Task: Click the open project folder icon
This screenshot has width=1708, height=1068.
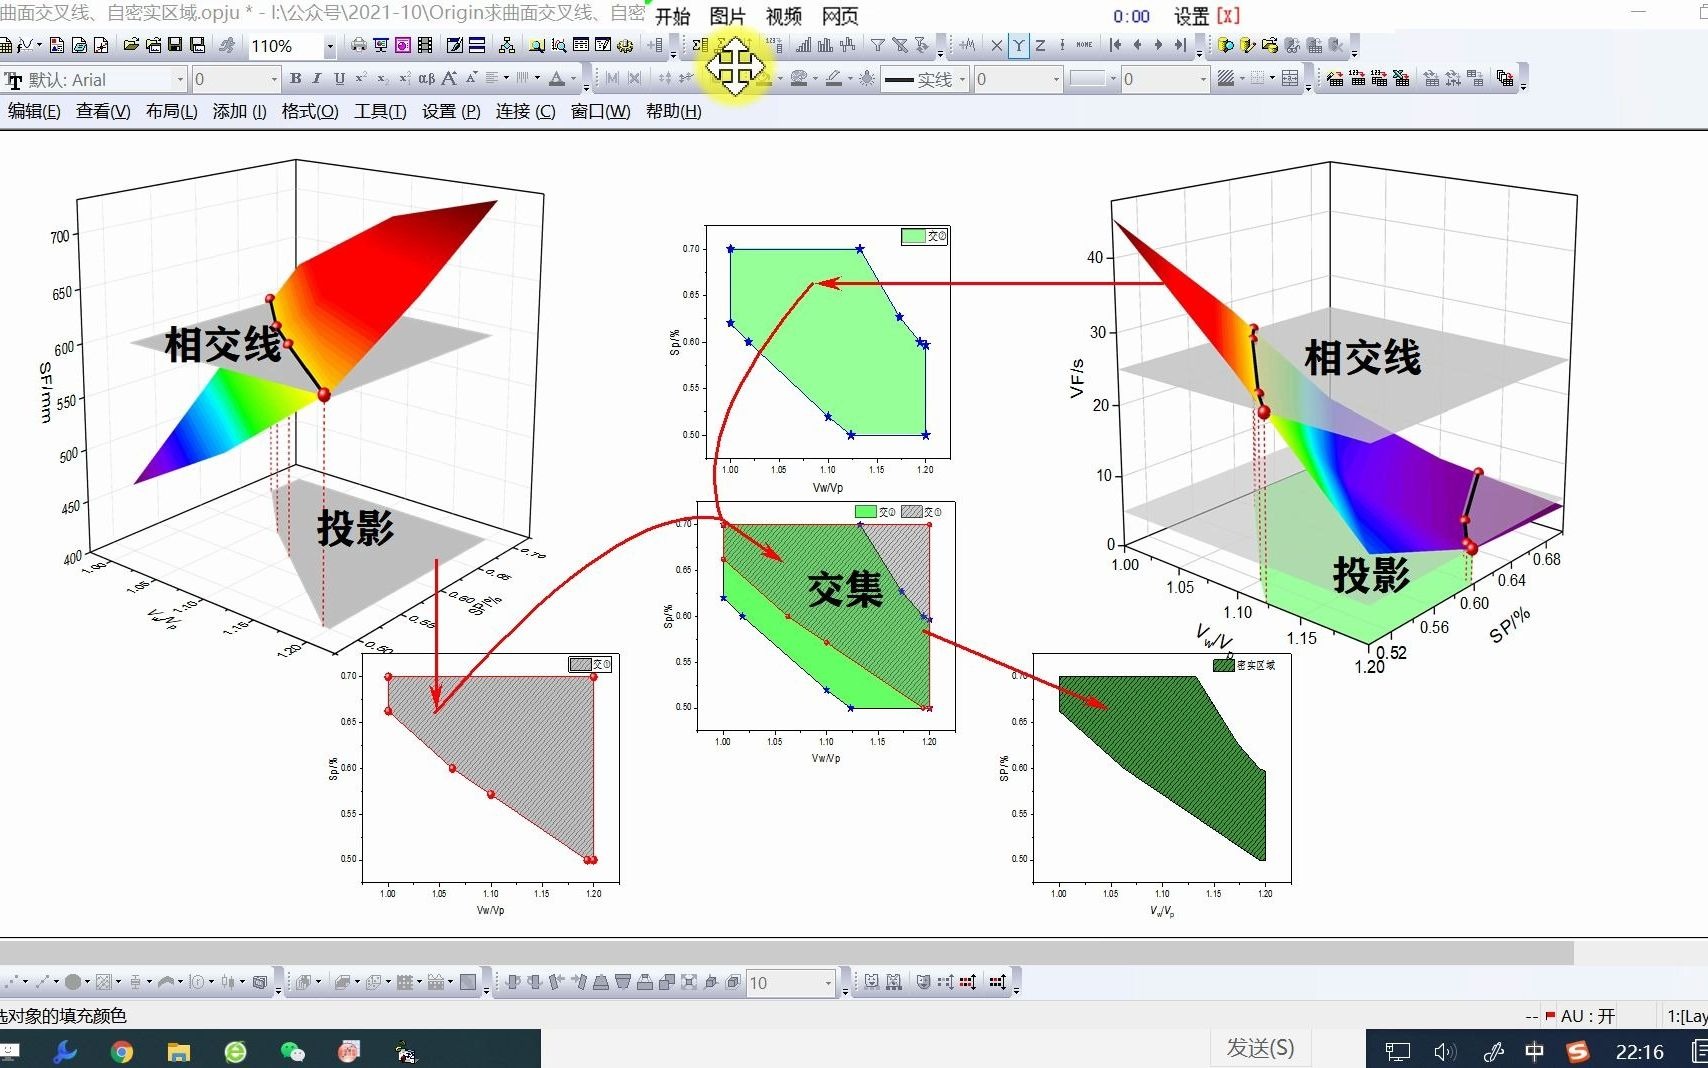Action: pos(131,45)
